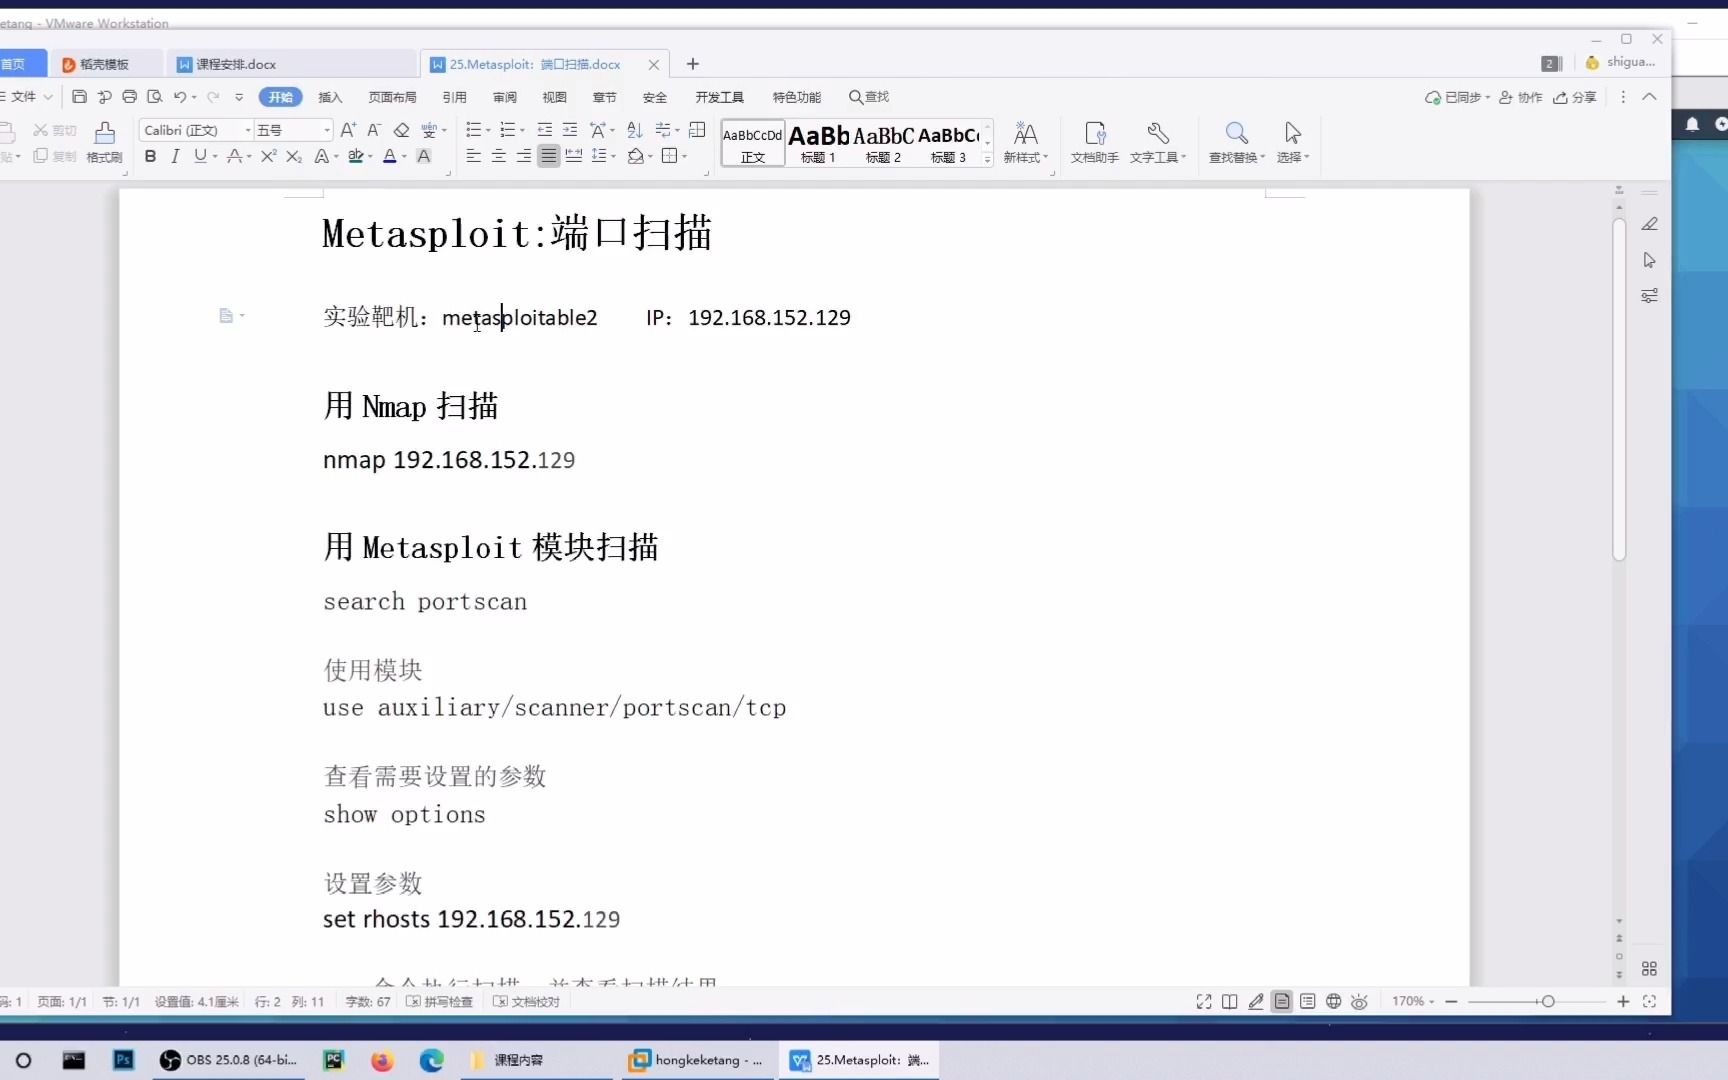Switch to web layout globe icon

[1334, 1001]
